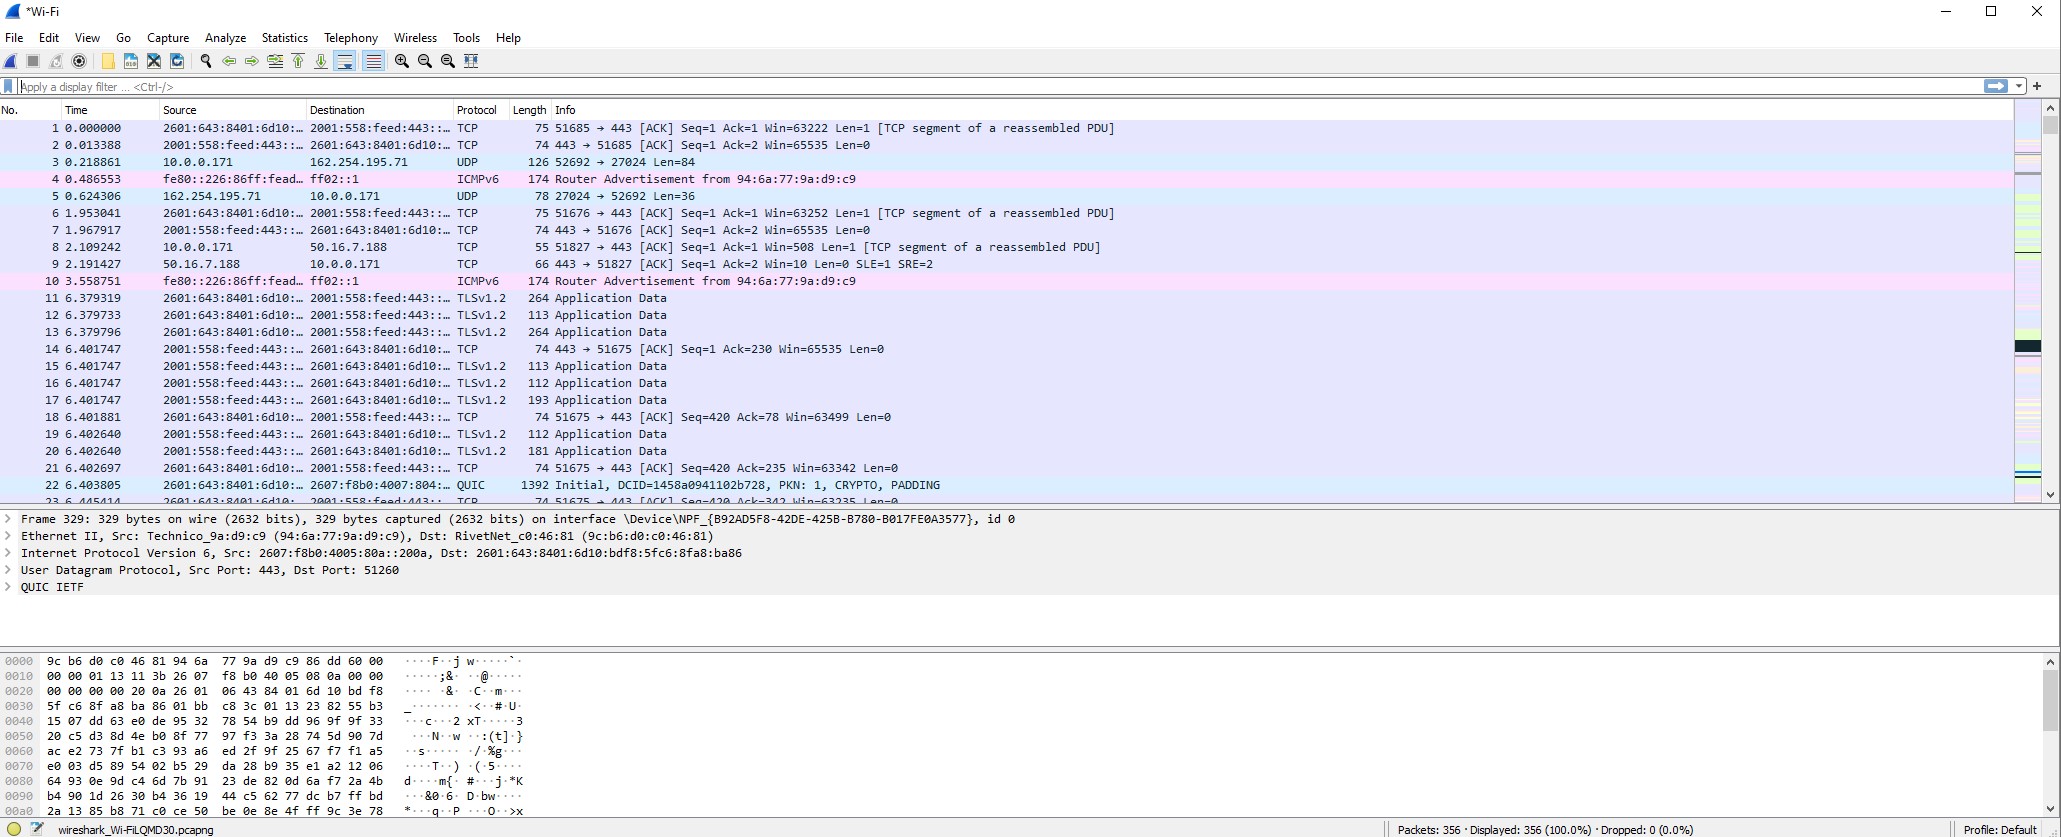Close this capture file icon

click(154, 61)
